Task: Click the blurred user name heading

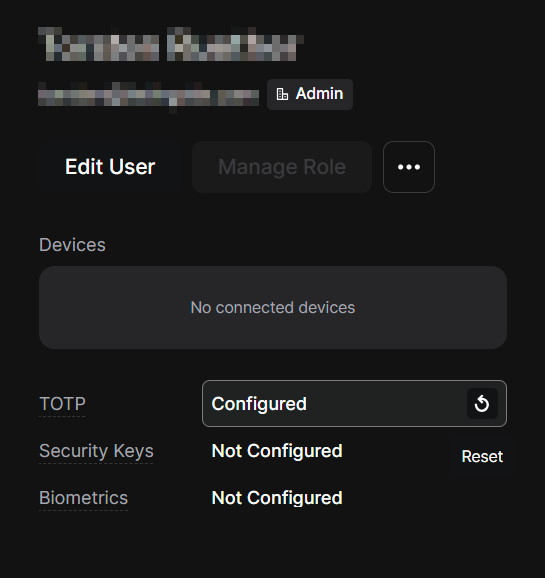Action: (171, 44)
